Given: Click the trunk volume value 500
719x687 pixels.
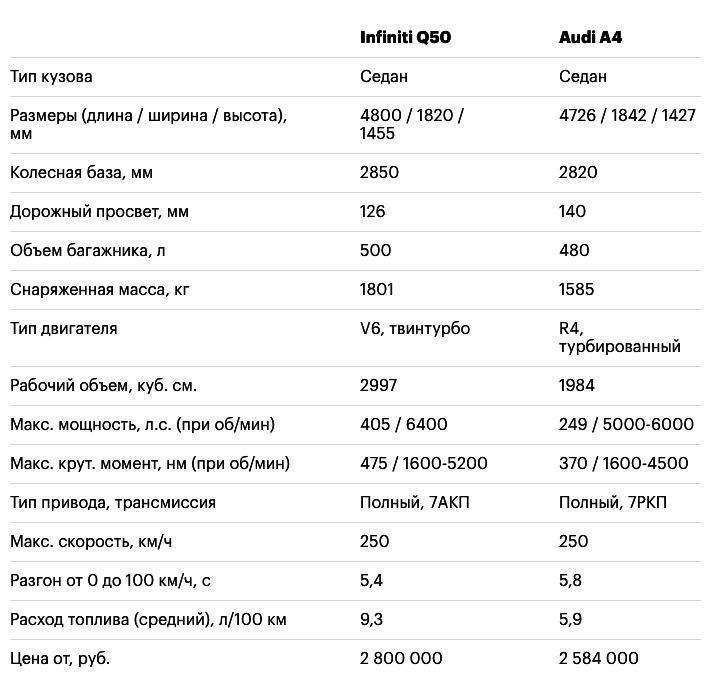Looking at the screenshot, I should point(375,251).
